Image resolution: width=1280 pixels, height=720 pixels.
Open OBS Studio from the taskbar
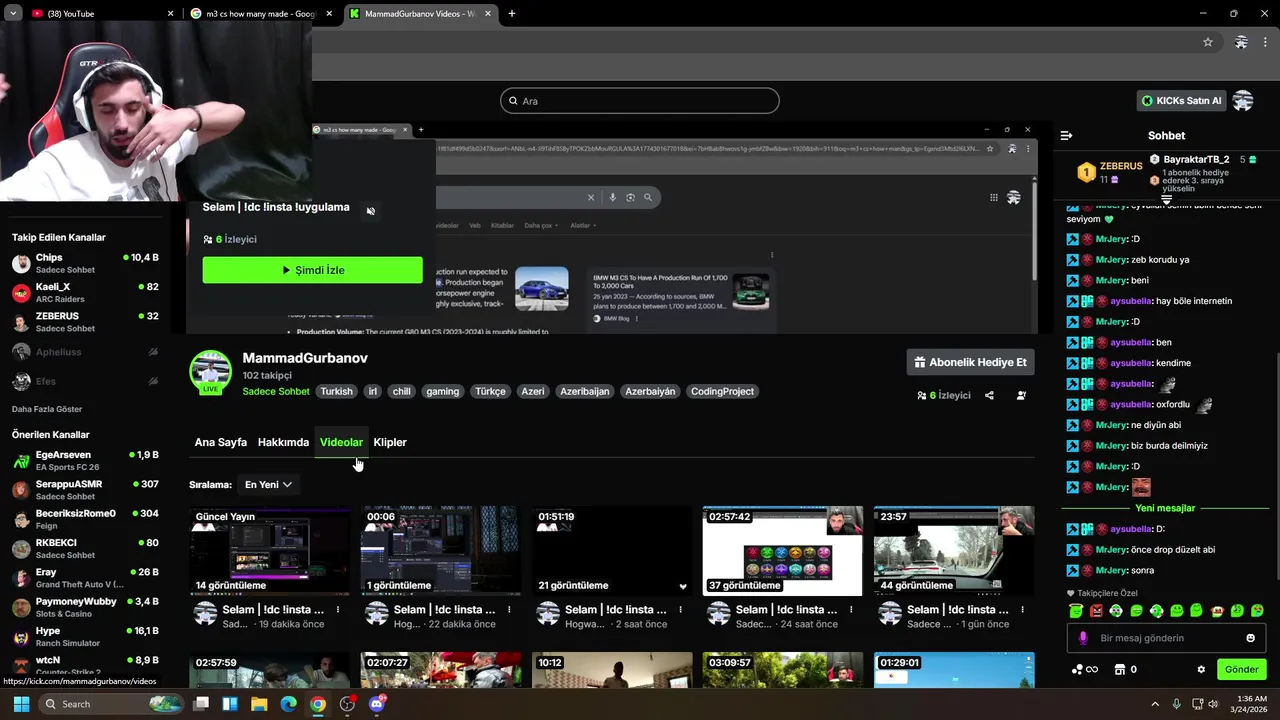[x=347, y=704]
